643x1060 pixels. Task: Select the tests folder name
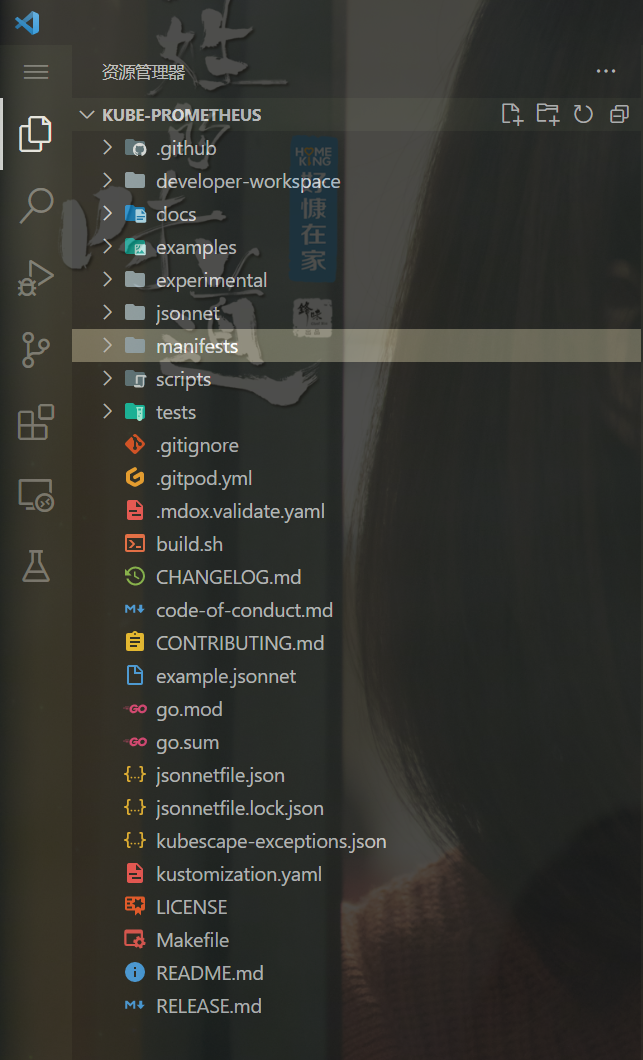tap(176, 412)
